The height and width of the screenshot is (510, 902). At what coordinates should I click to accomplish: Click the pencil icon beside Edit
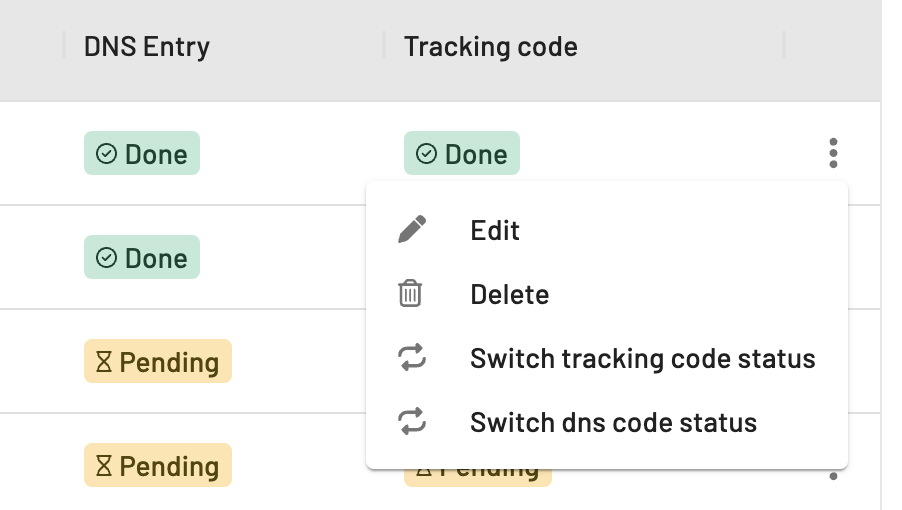click(412, 230)
